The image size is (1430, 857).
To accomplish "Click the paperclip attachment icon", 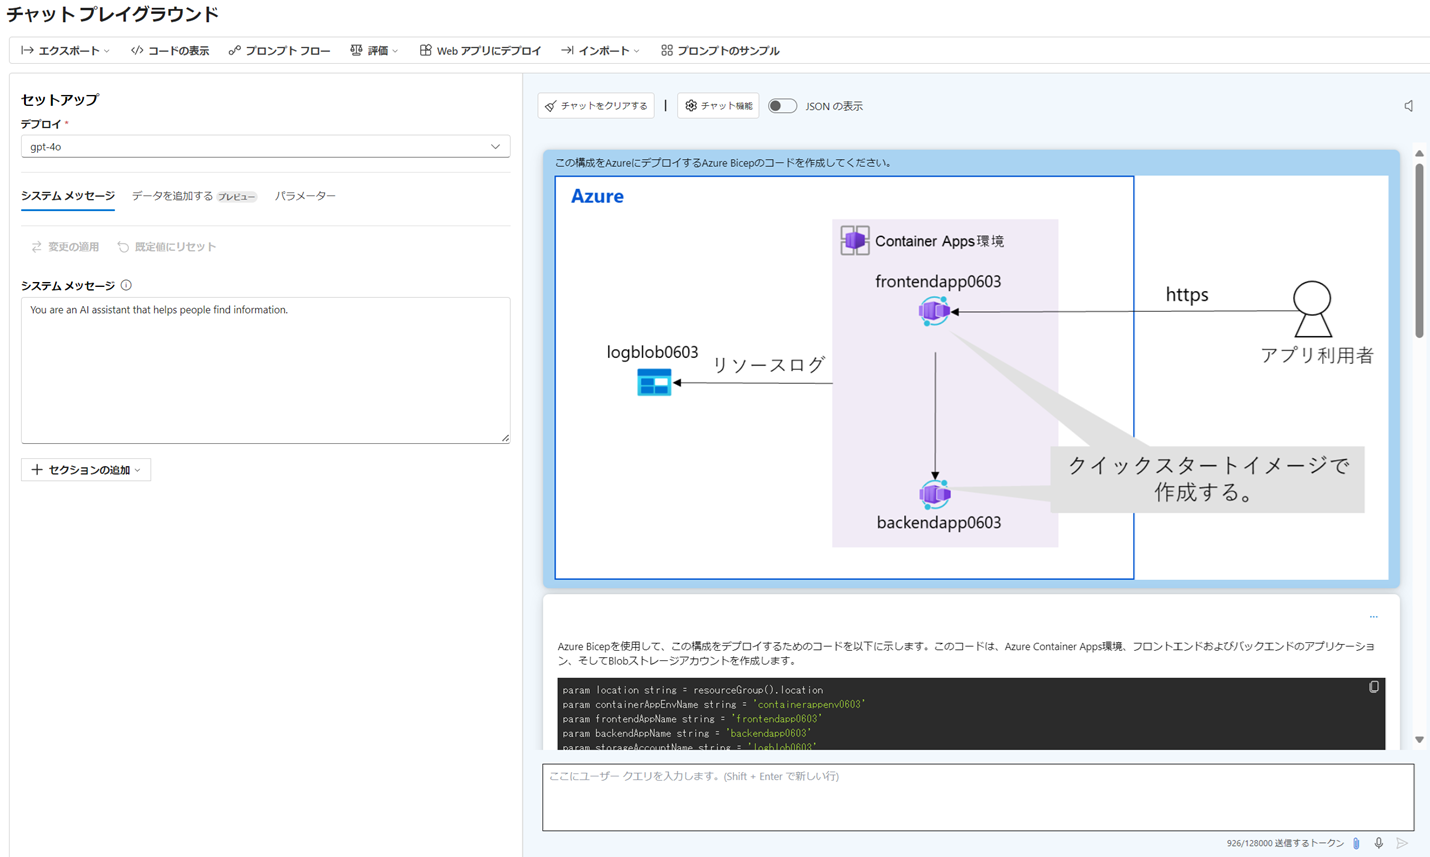I will tap(1356, 844).
